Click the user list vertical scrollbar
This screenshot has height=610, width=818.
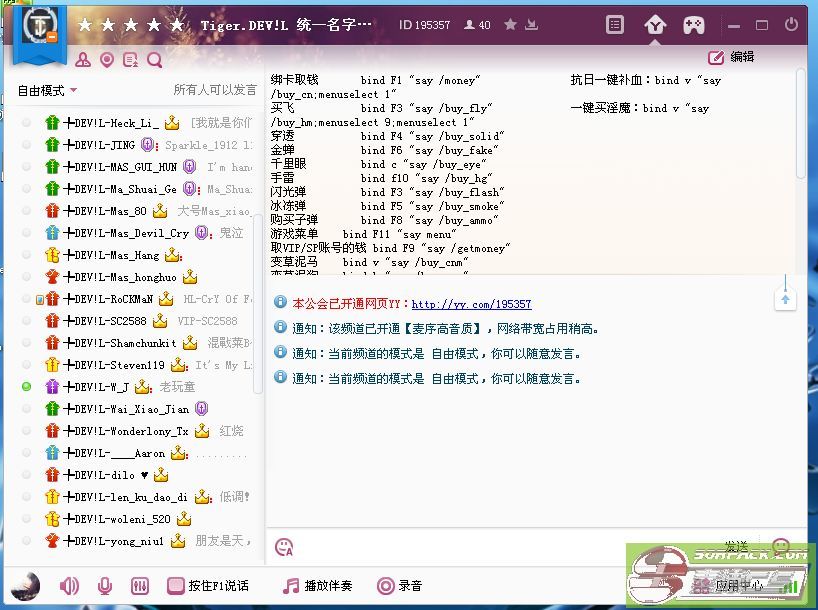257,303
